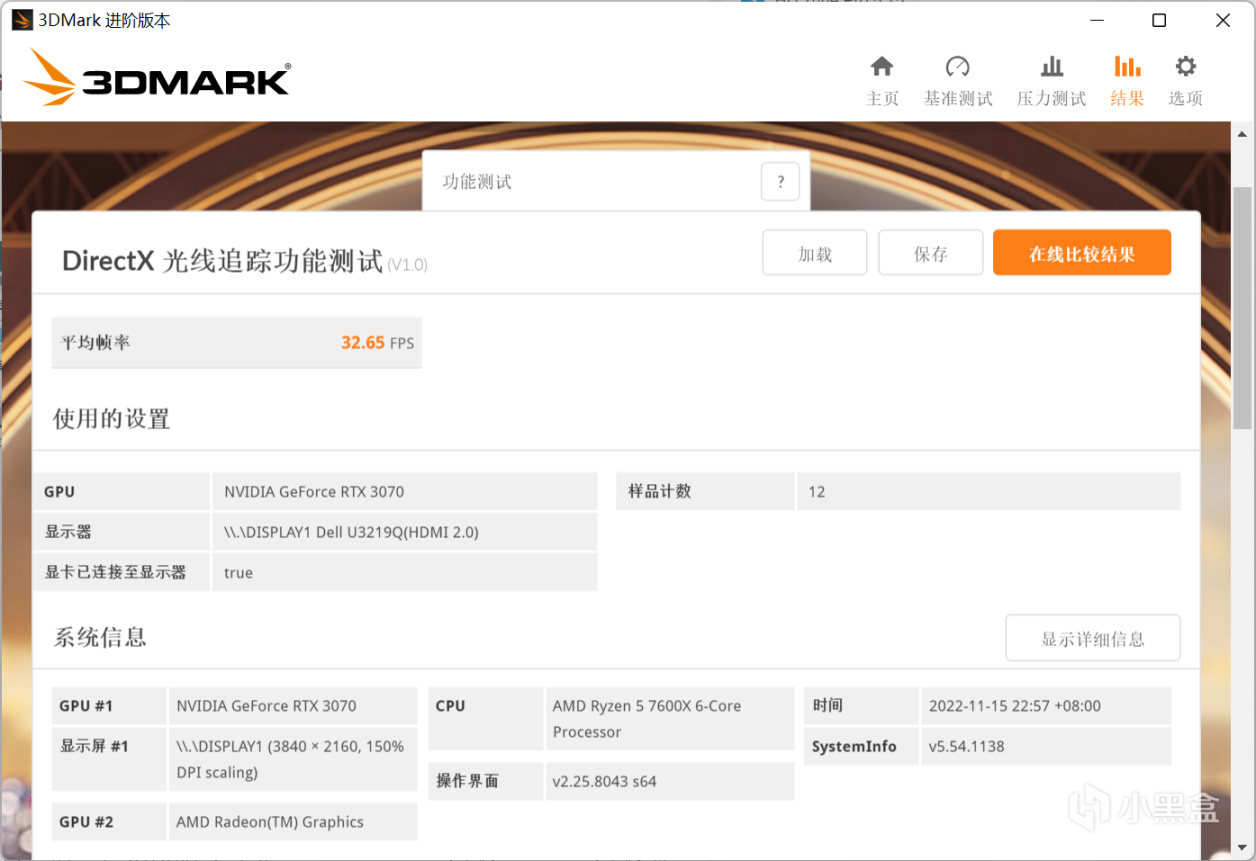Open the question mark help button
Viewport: 1256px width, 861px height.
781,183
